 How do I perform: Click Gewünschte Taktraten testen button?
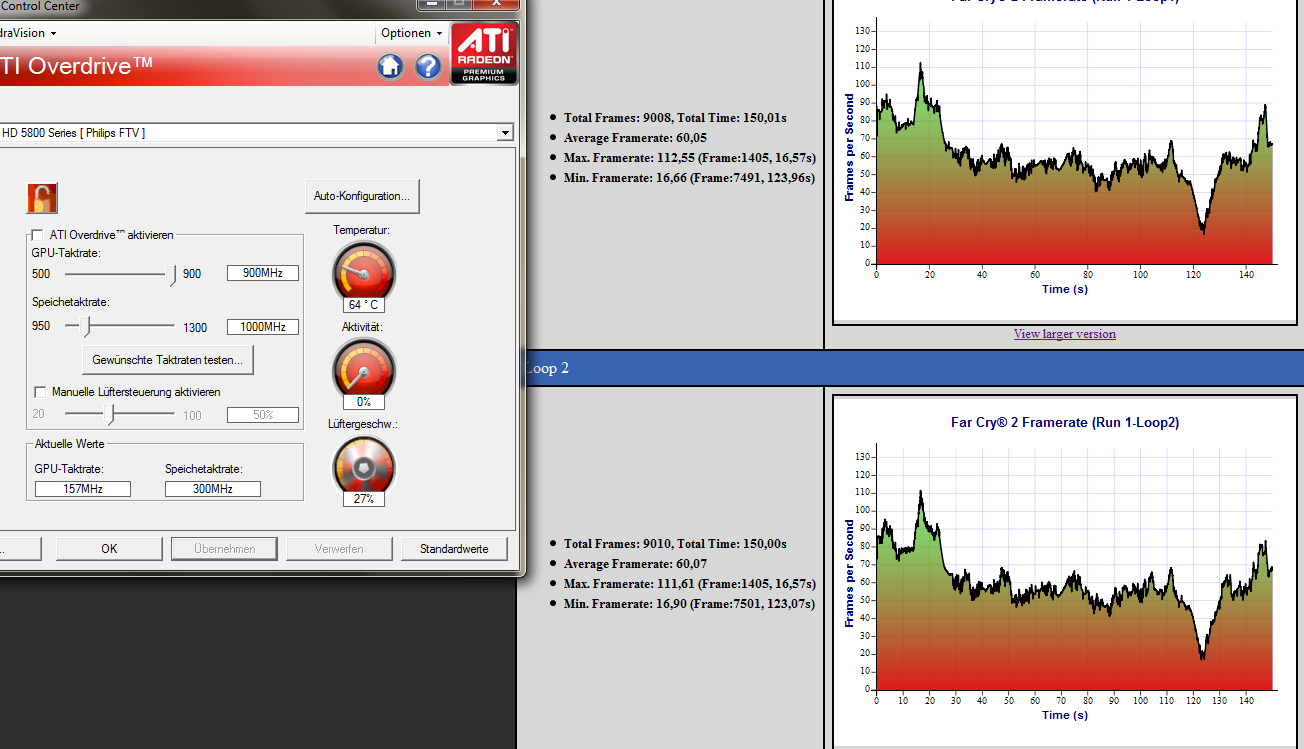point(167,359)
